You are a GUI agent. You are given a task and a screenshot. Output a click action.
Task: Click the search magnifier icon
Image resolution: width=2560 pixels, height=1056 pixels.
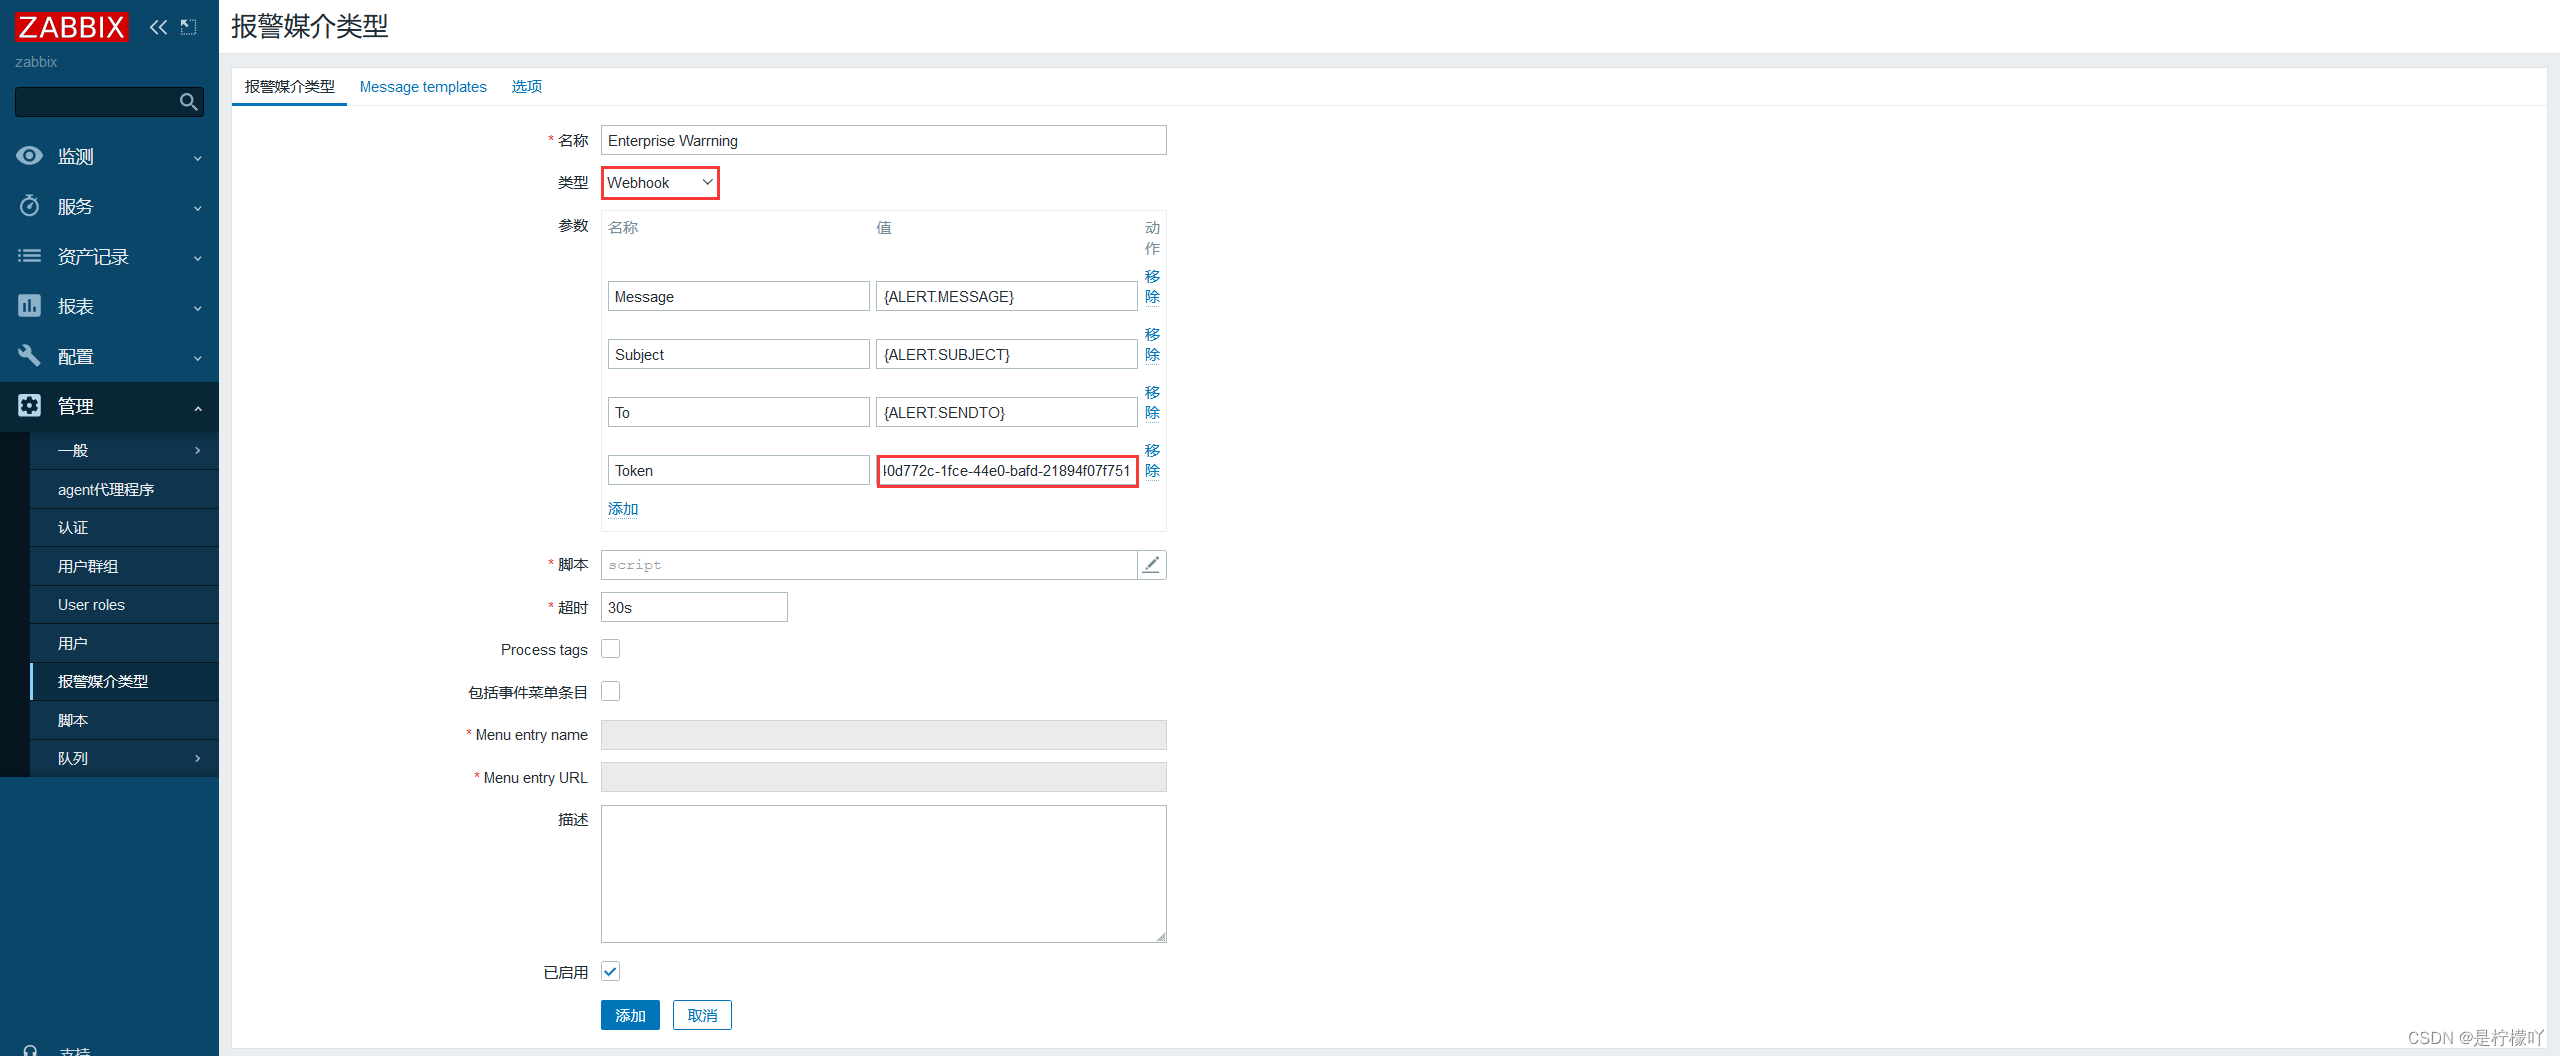point(188,101)
